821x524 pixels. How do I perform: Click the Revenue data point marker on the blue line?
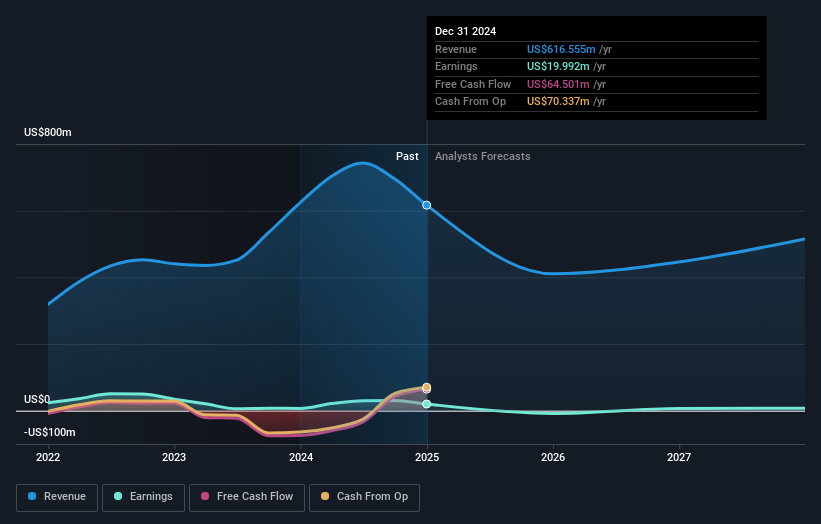[x=427, y=205]
